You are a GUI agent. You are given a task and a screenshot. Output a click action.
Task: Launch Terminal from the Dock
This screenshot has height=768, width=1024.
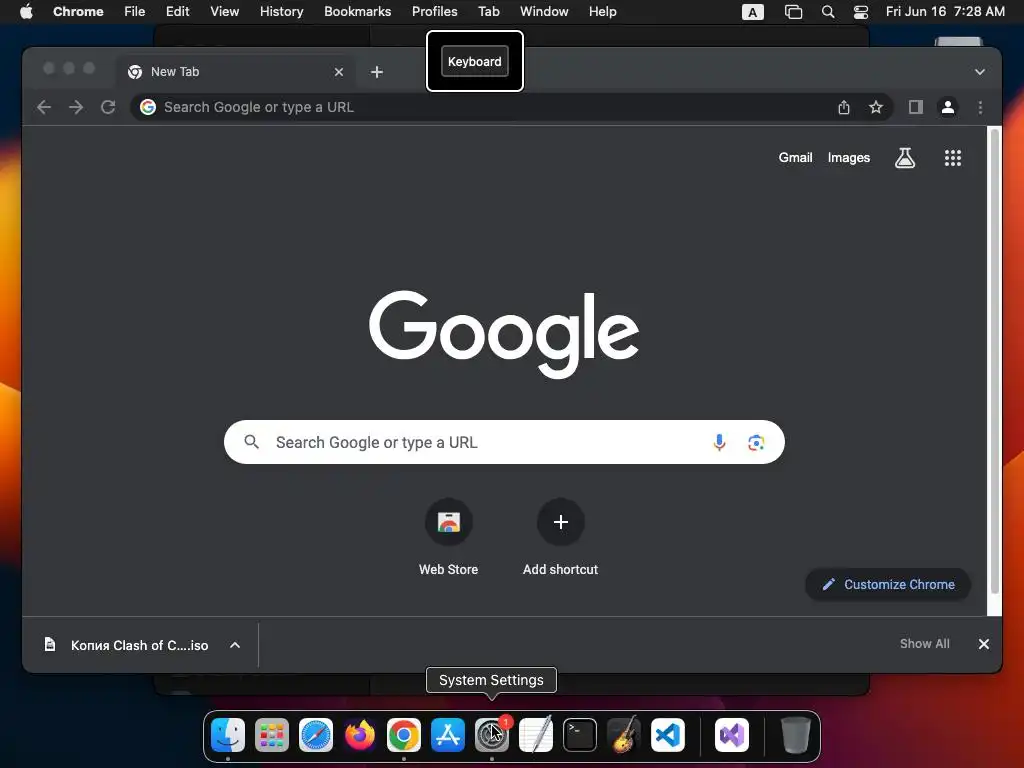580,735
